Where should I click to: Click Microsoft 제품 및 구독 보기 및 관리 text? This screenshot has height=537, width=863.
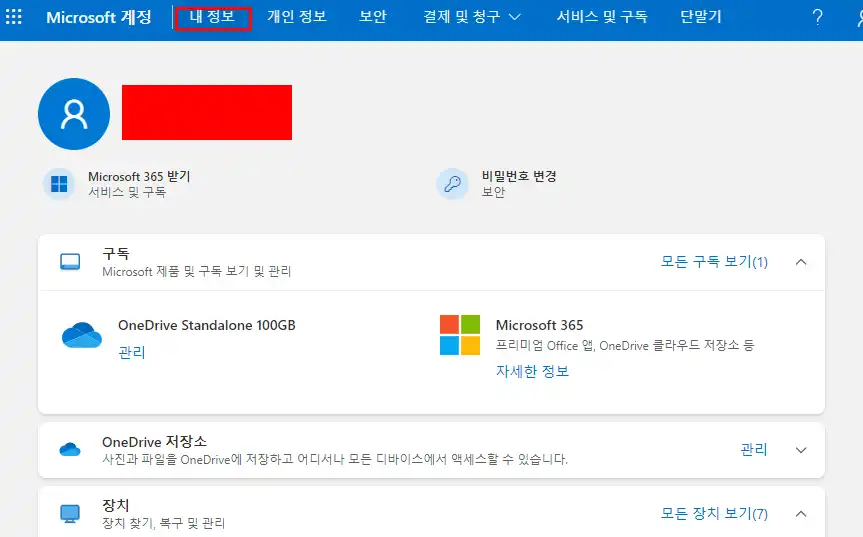pos(196,271)
